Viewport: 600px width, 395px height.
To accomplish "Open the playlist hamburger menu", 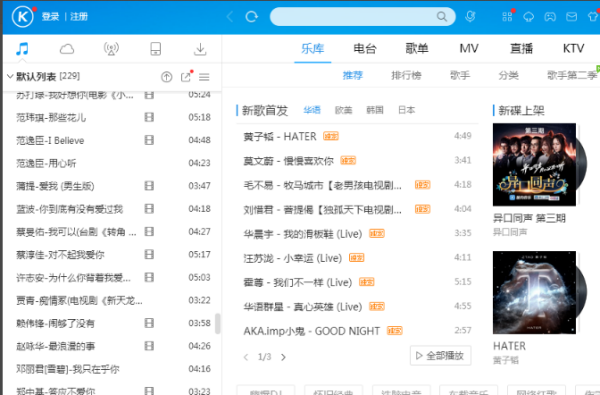I will point(204,77).
